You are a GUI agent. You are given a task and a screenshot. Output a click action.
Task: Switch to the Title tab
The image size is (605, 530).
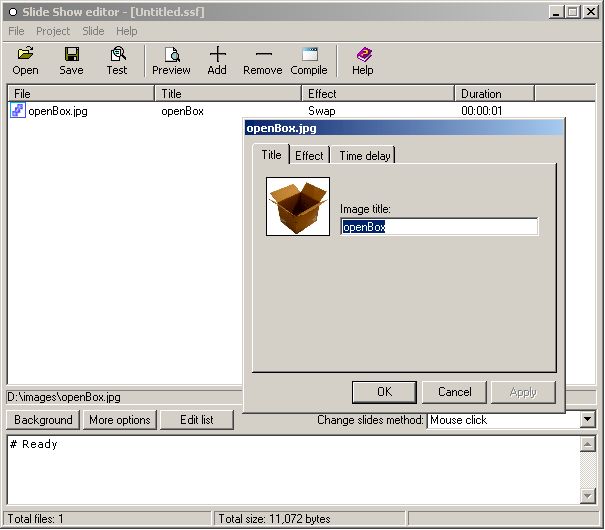[x=271, y=154]
